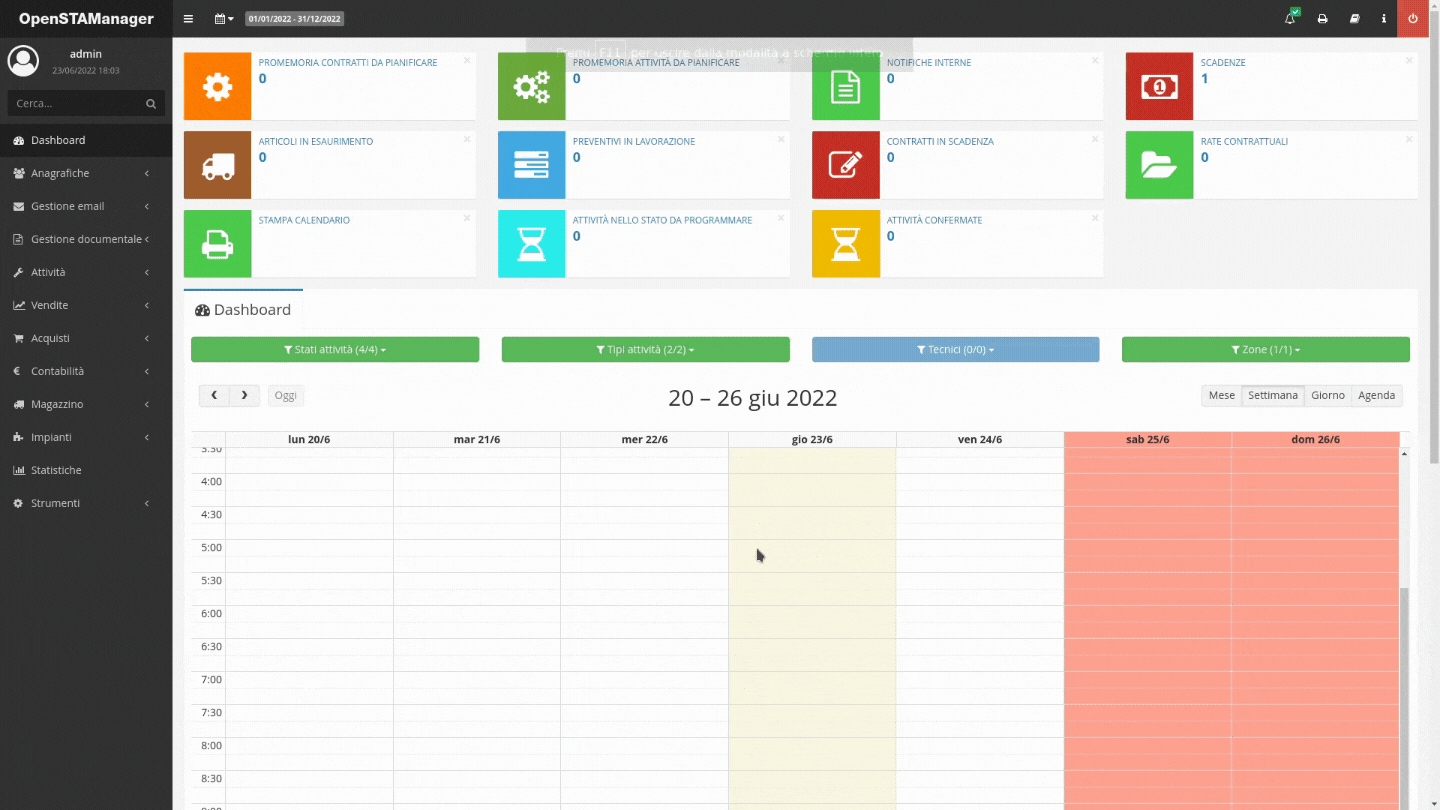Screen dimensions: 1440x810
Task: Click the Cerca search field
Action: [x=78, y=103]
